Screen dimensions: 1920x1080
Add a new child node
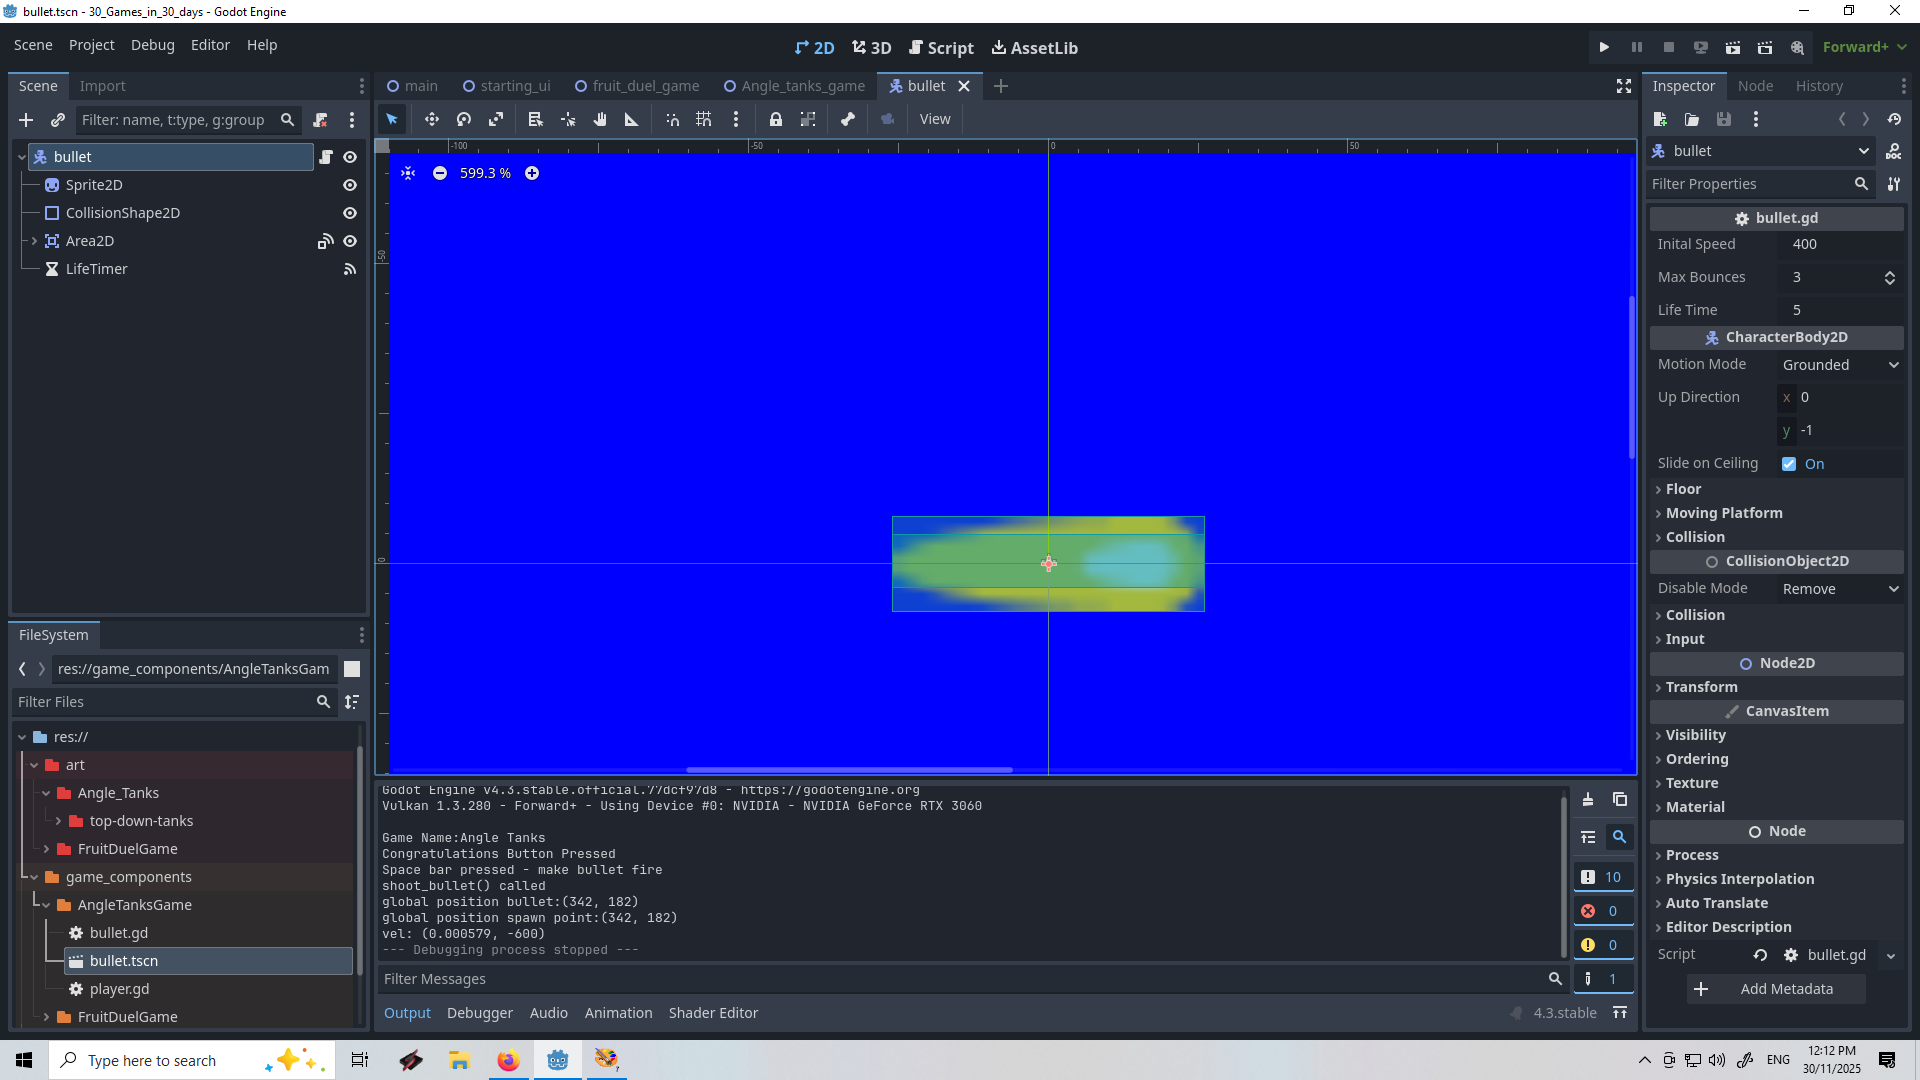point(26,120)
